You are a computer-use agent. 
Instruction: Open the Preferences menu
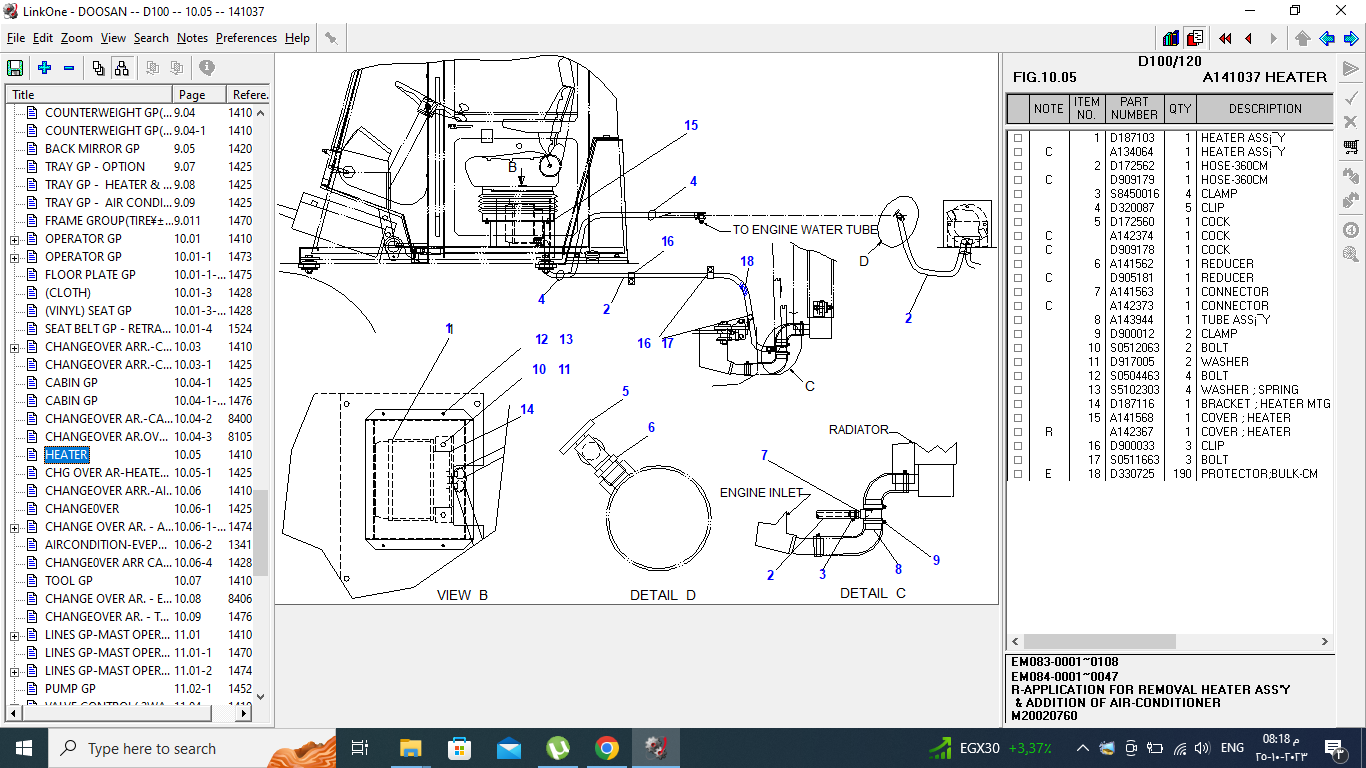click(246, 38)
